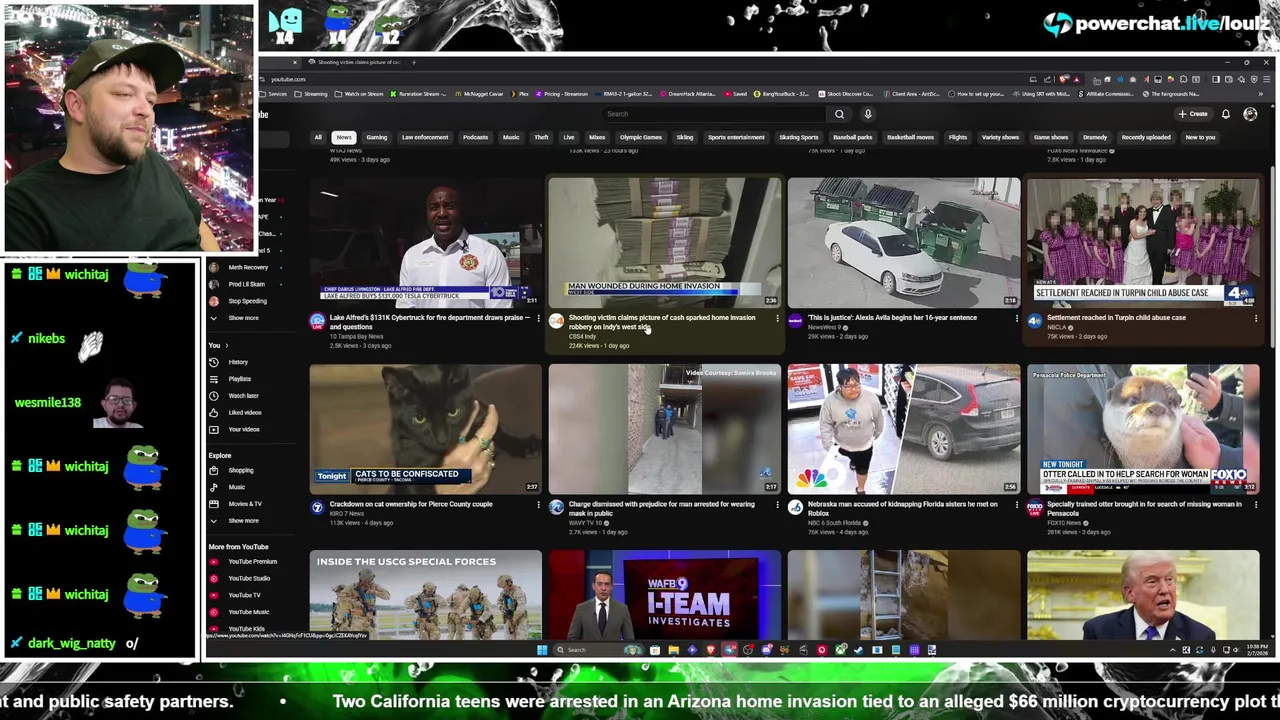Open the YouTube notifications bell

(x=1225, y=114)
